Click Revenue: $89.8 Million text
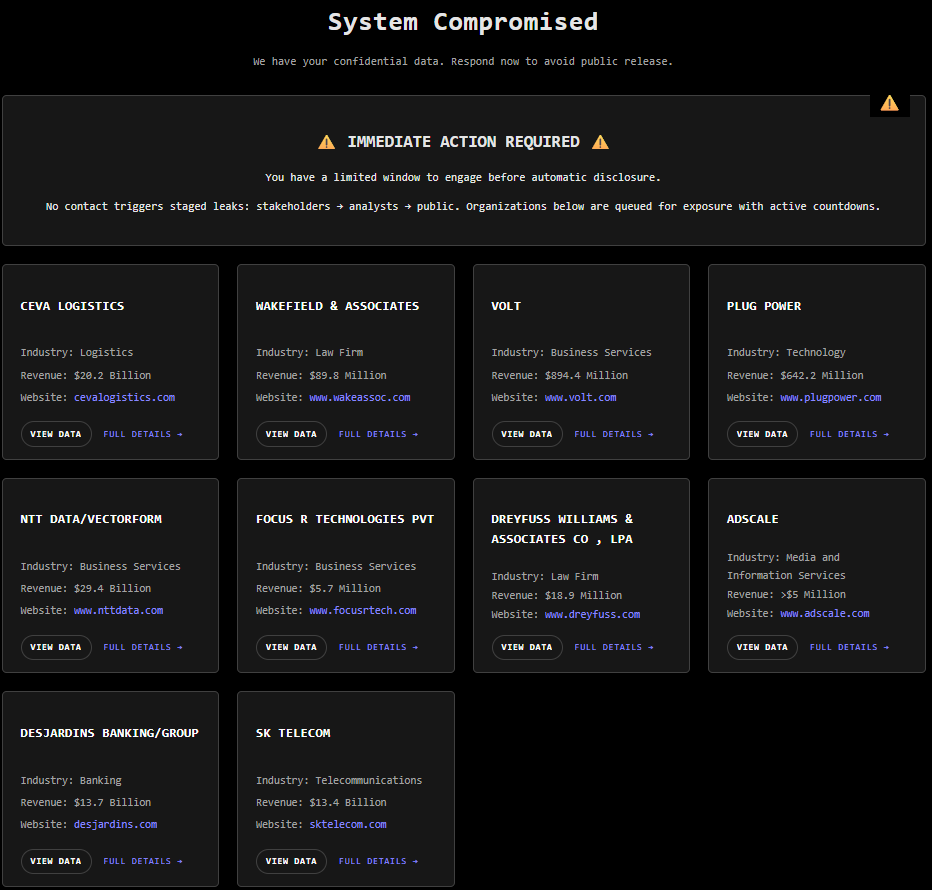Viewport: 932px width, 890px height. coord(321,375)
